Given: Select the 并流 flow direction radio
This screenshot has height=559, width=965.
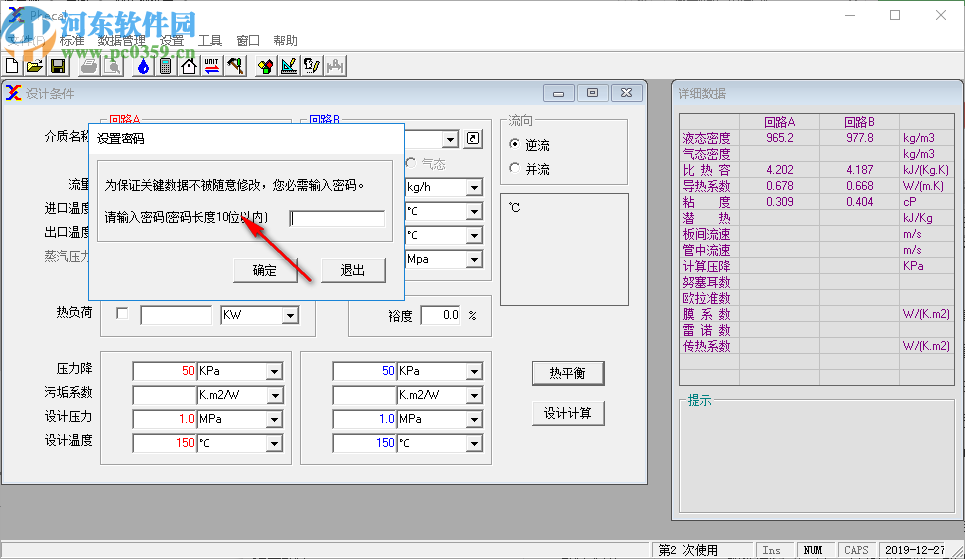Looking at the screenshot, I should (x=515, y=168).
